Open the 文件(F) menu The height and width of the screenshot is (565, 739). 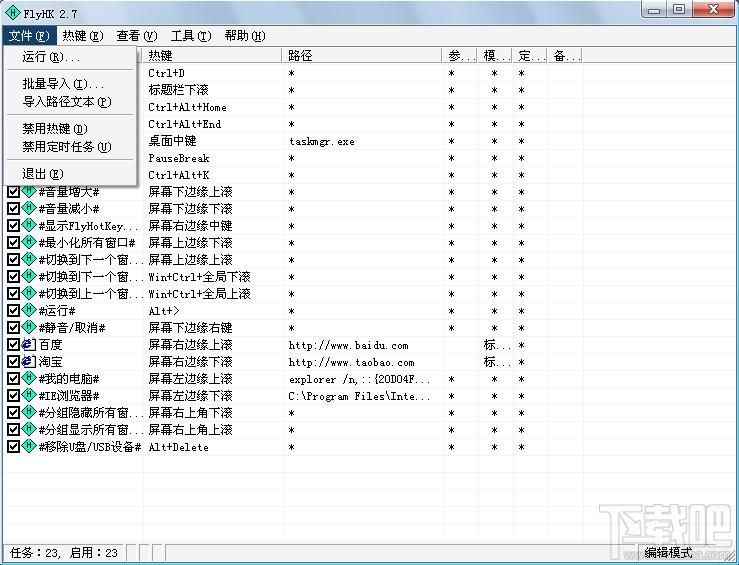[x=29, y=36]
